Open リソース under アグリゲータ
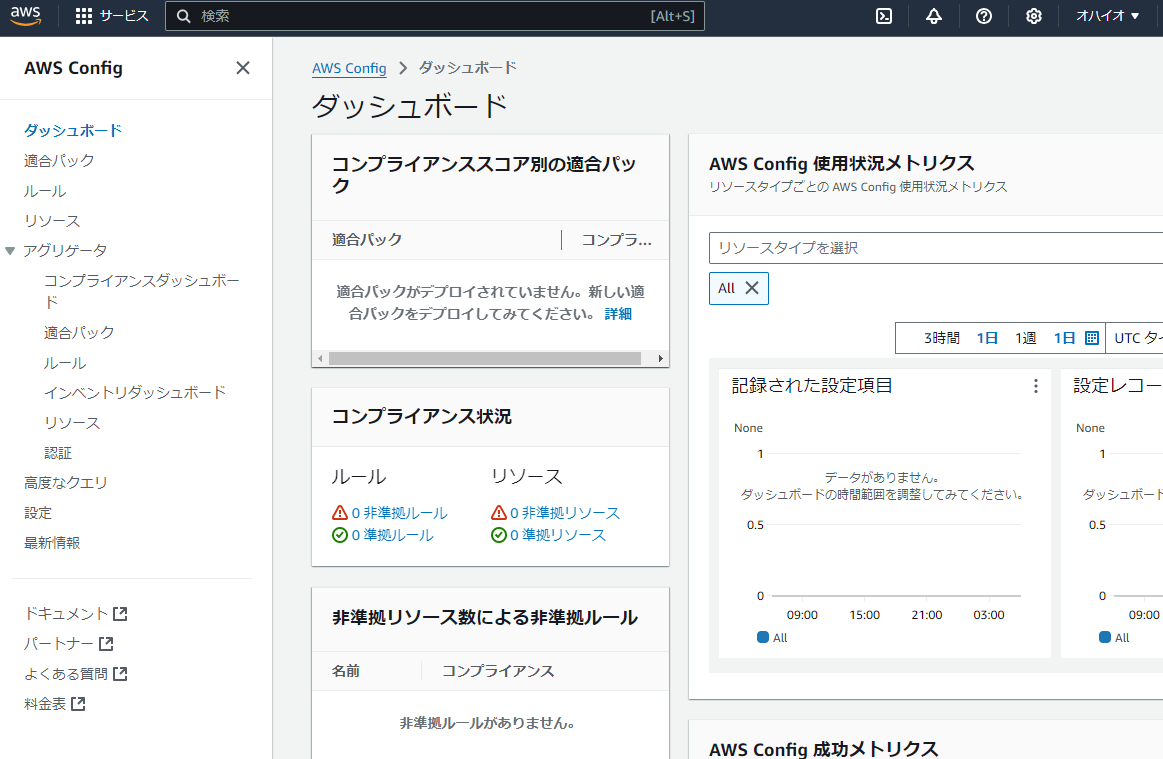The width and height of the screenshot is (1163, 759). [x=72, y=423]
